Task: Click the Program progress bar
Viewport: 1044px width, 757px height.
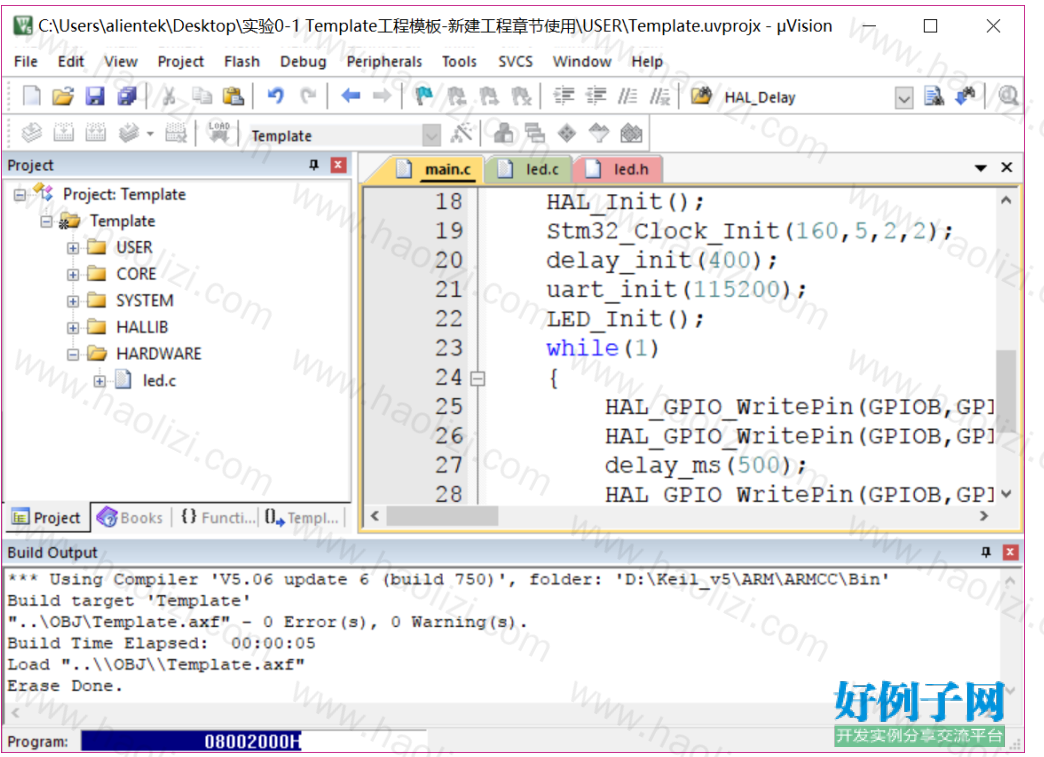Action: click(253, 741)
